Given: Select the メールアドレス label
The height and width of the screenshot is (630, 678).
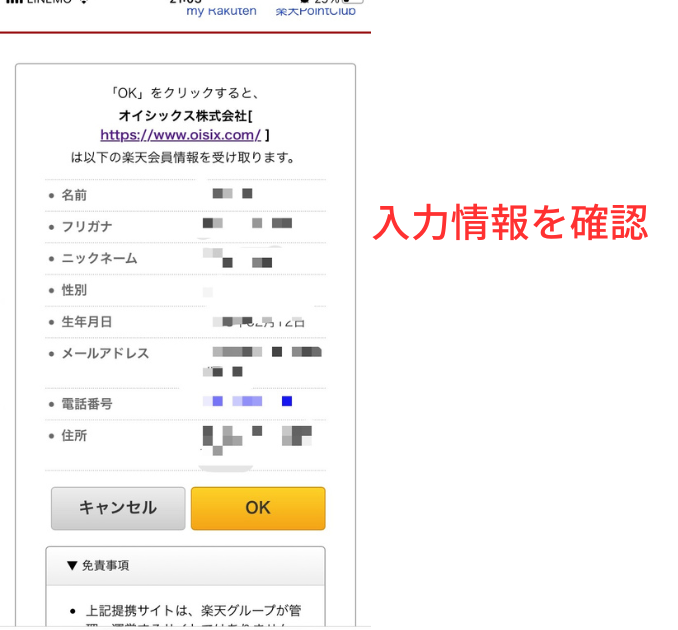Looking at the screenshot, I should pos(106,353).
